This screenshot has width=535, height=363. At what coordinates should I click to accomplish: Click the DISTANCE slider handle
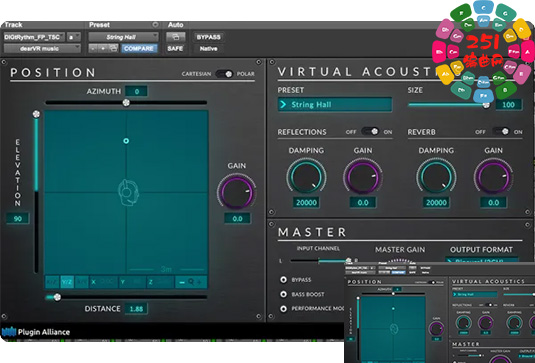[x=57, y=297]
